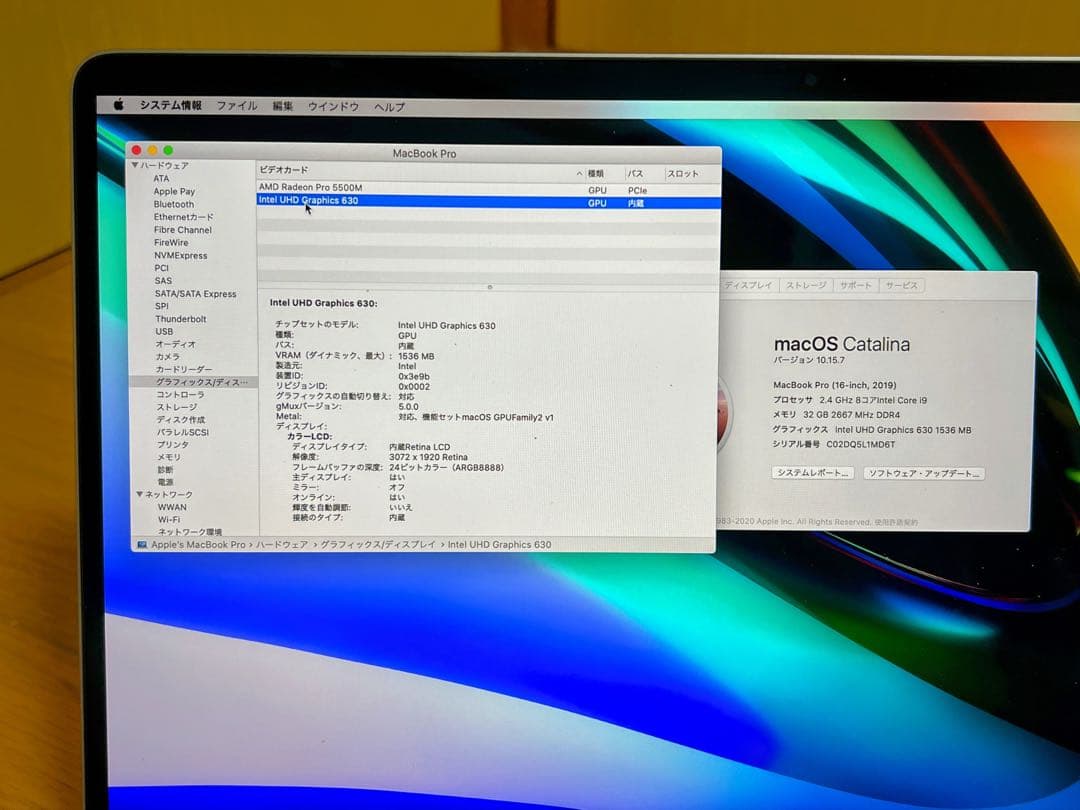Select SAS in the sidebar

pyautogui.click(x=163, y=280)
